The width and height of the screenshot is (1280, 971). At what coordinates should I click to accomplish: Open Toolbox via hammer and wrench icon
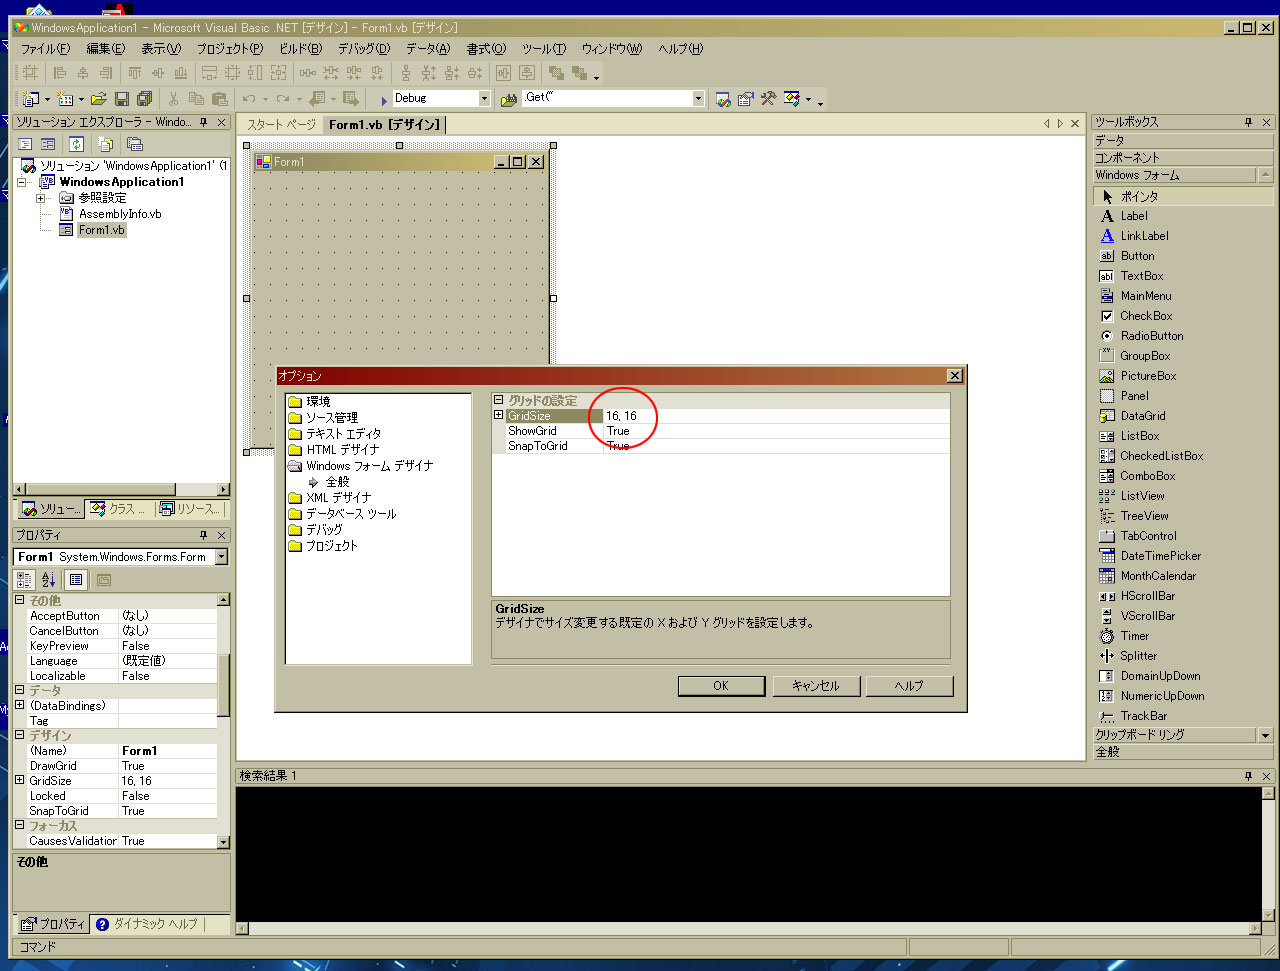tap(768, 99)
